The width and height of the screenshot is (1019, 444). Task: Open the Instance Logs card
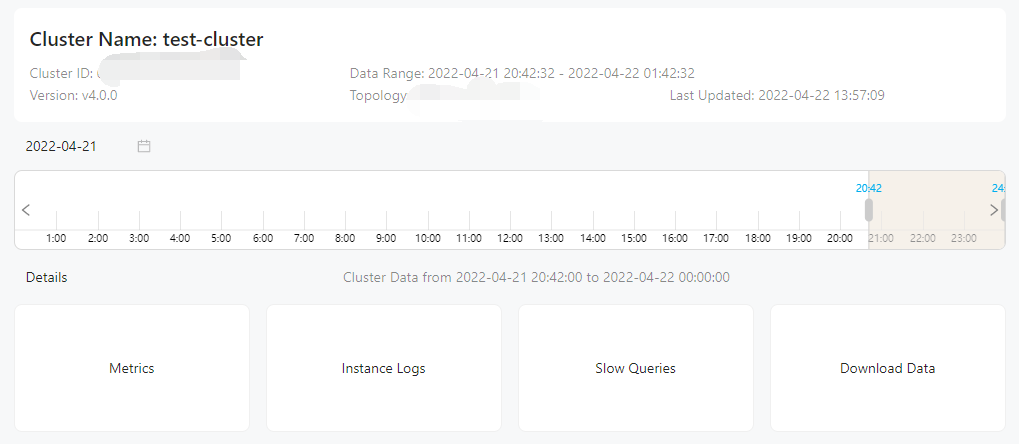point(384,368)
